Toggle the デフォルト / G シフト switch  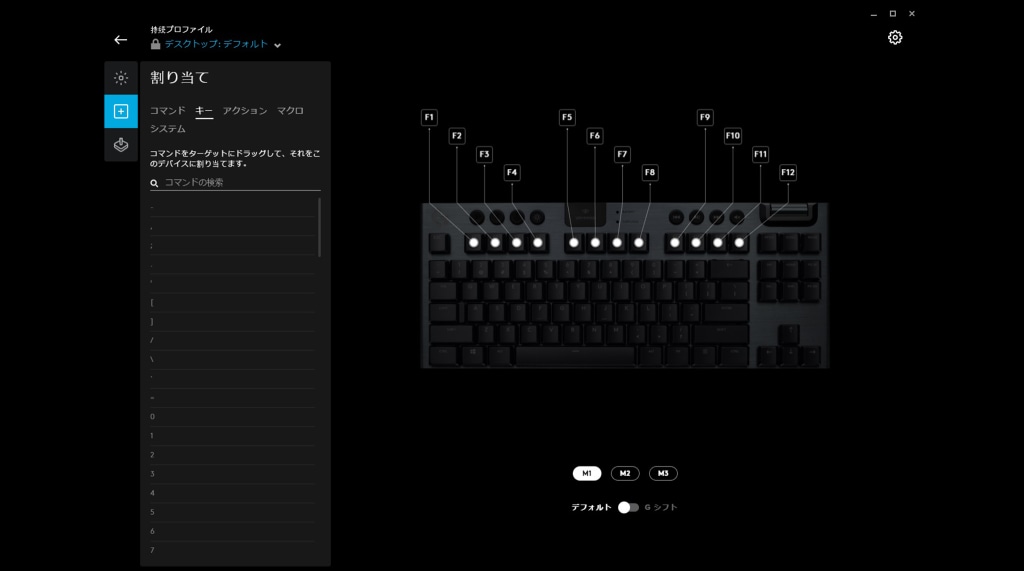[628, 507]
